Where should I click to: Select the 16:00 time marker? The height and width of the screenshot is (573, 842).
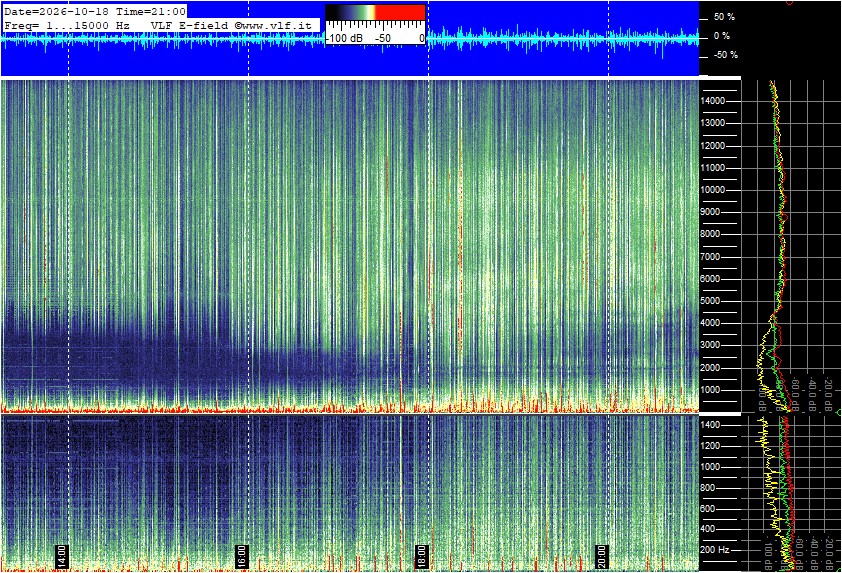tap(242, 557)
